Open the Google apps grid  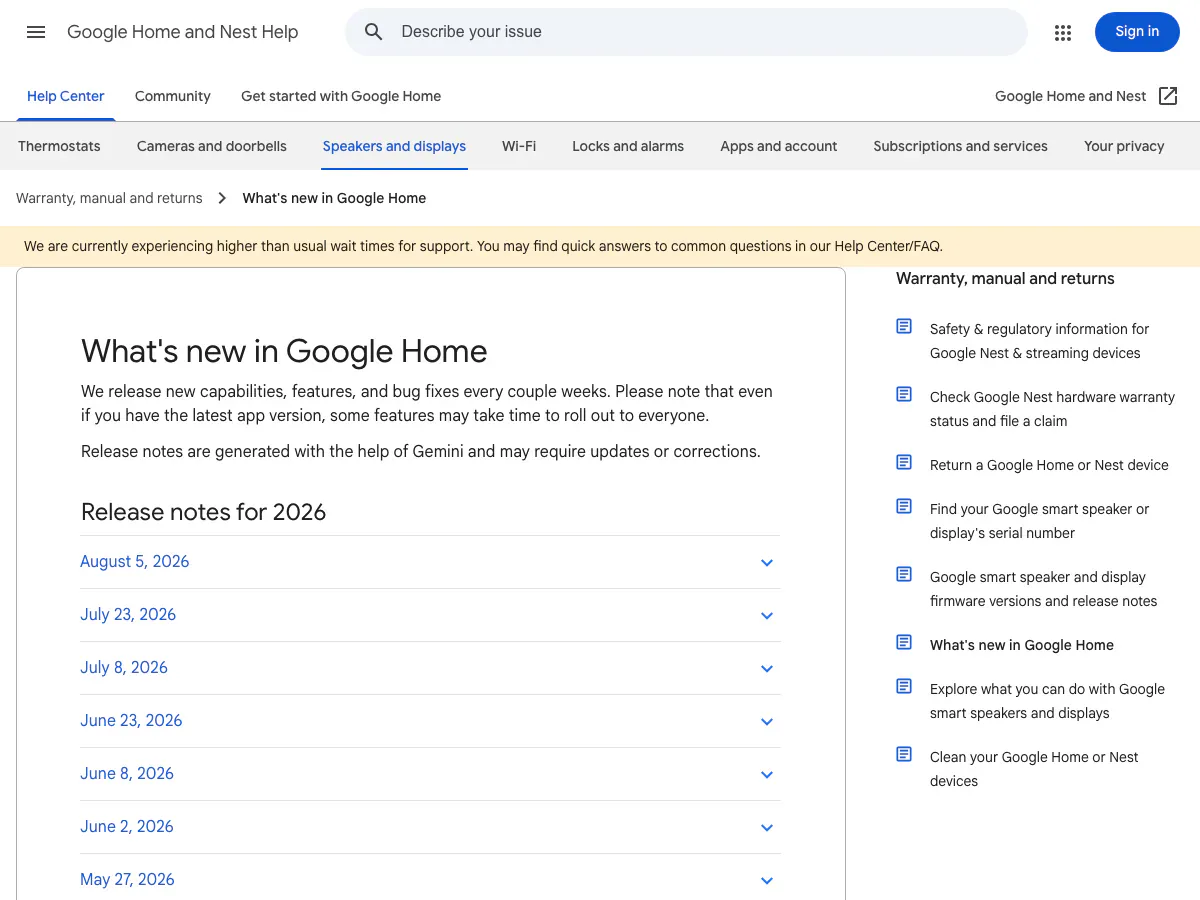(x=1063, y=32)
